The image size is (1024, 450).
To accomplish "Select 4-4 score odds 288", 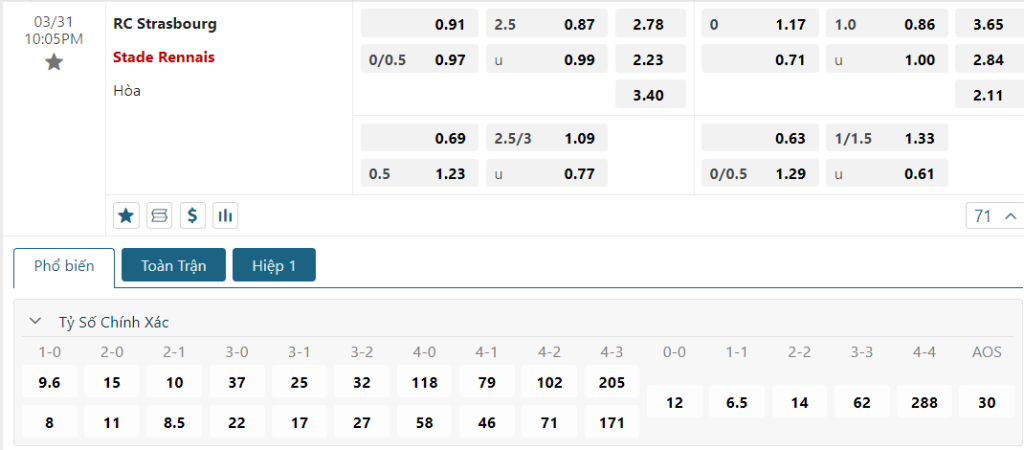I will [x=924, y=402].
